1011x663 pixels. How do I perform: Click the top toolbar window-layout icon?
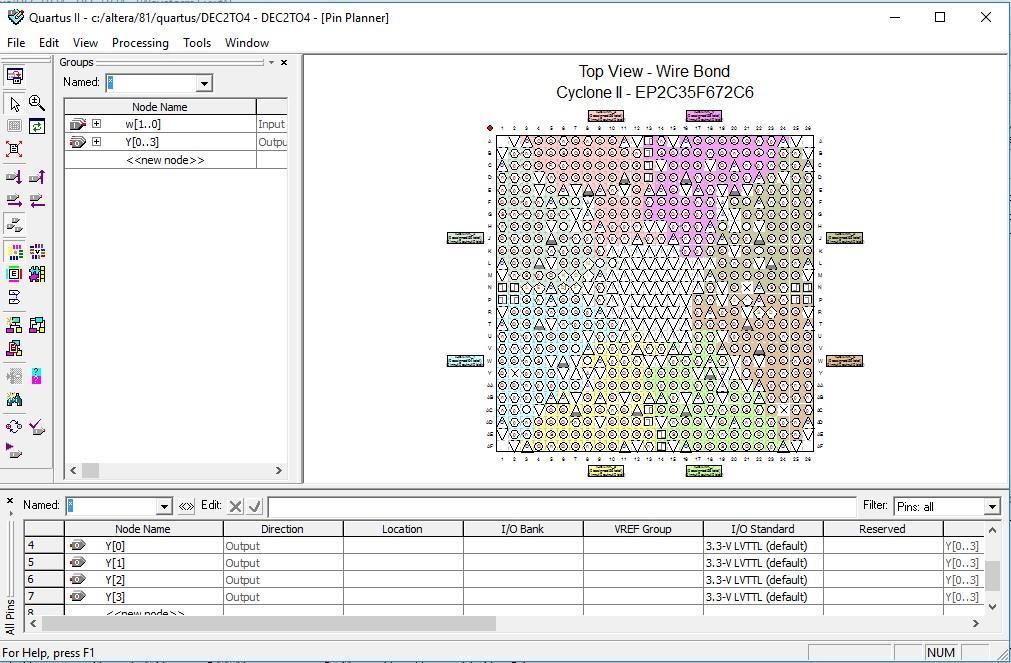[14, 76]
